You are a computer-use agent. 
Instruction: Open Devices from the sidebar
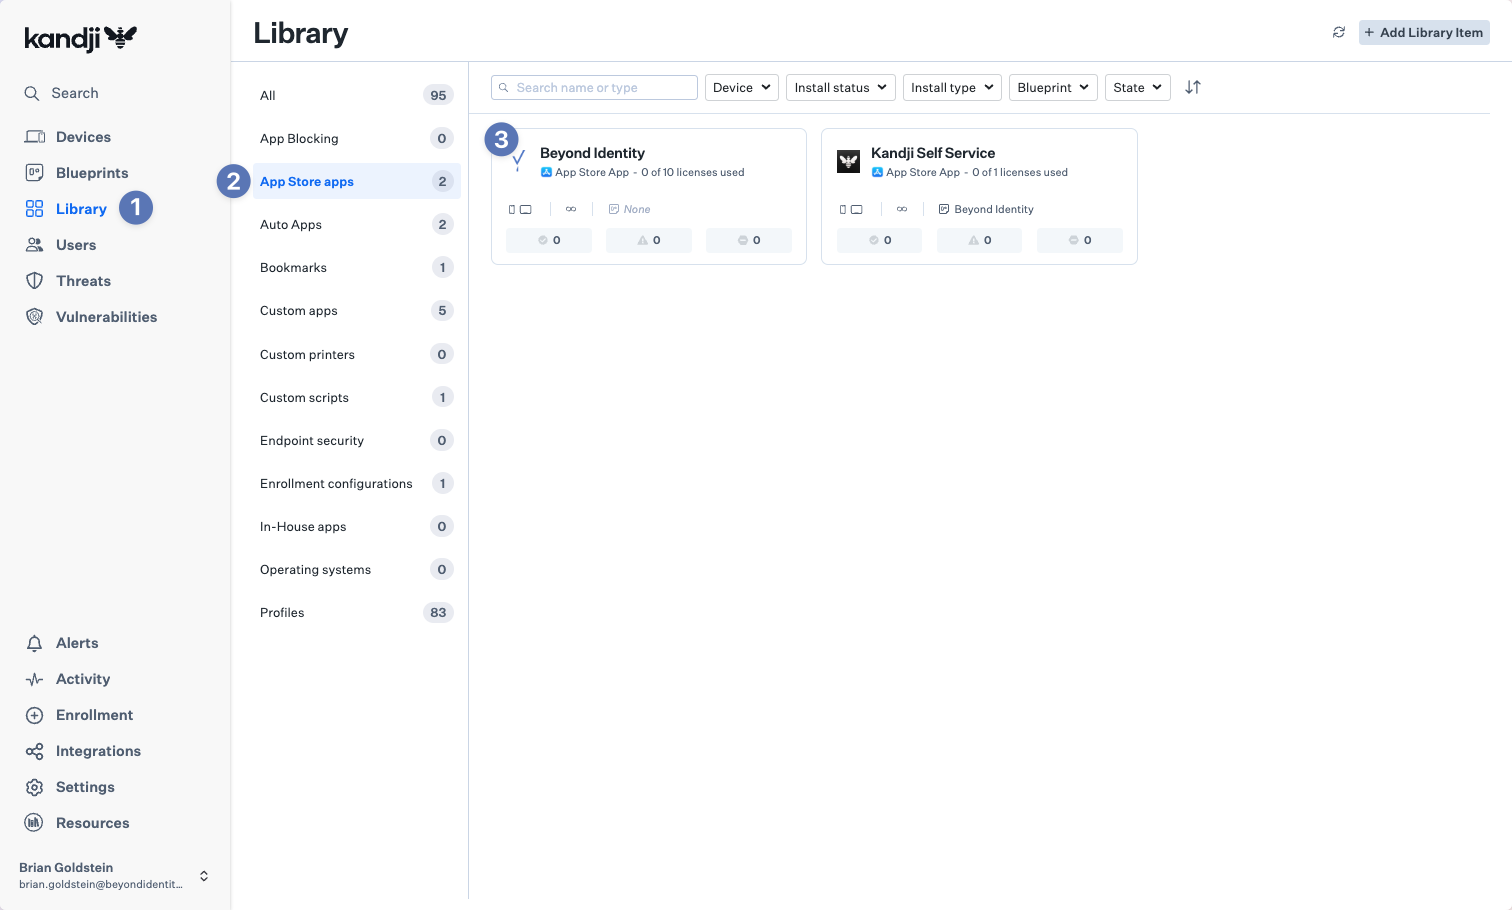(x=83, y=137)
